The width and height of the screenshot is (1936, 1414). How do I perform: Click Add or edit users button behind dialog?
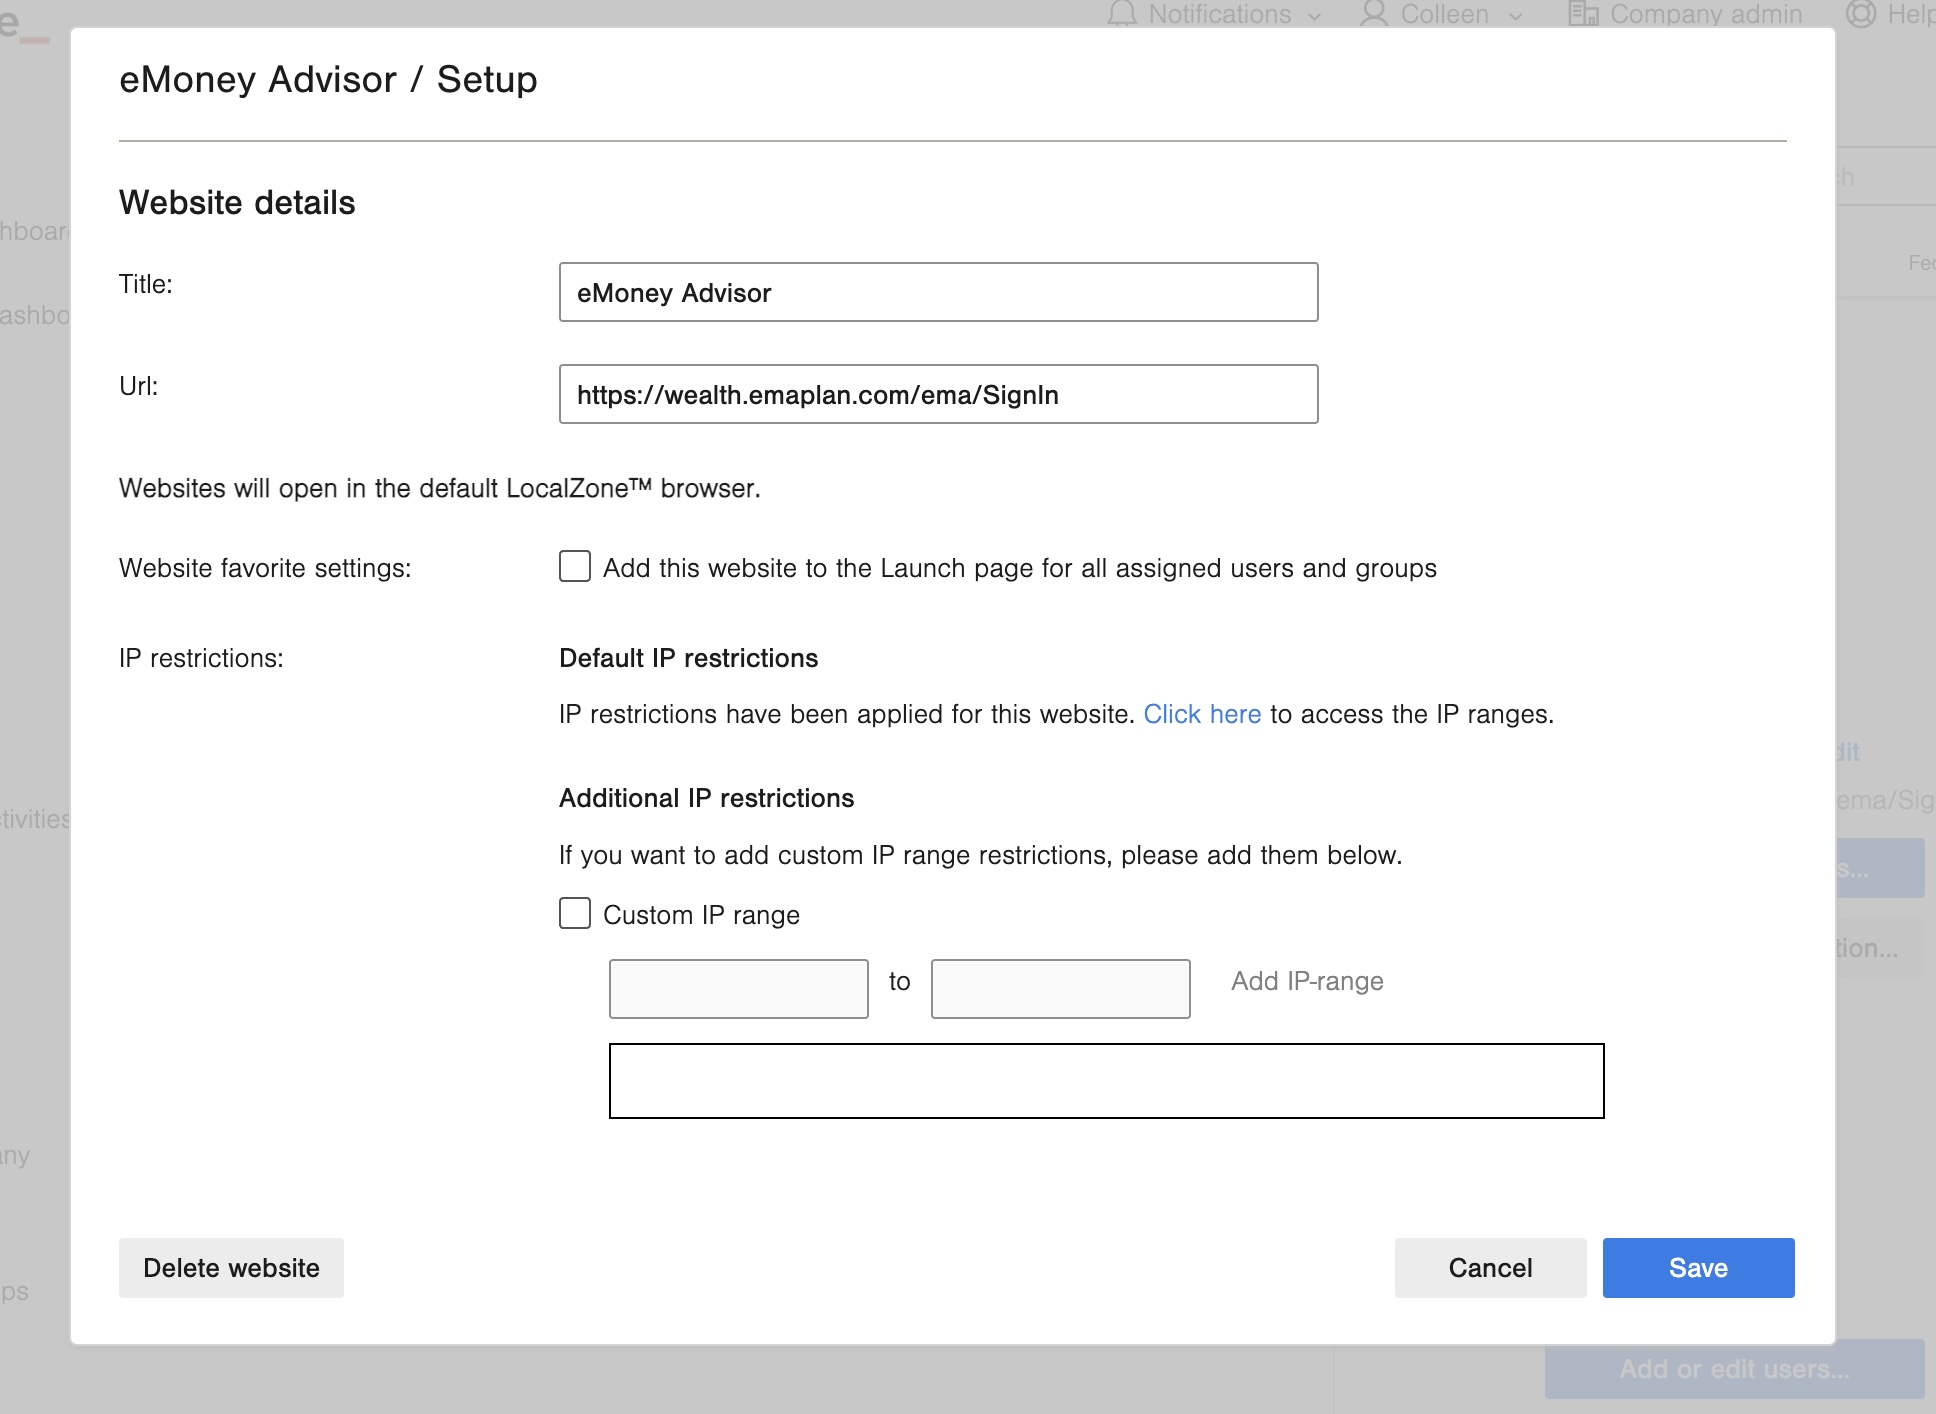click(x=1734, y=1369)
